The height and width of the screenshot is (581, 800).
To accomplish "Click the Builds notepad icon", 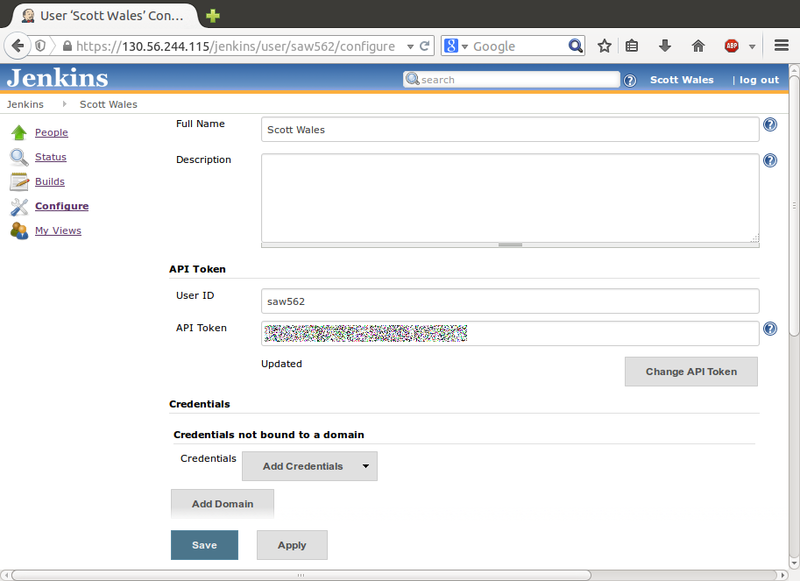I will click(x=19, y=182).
